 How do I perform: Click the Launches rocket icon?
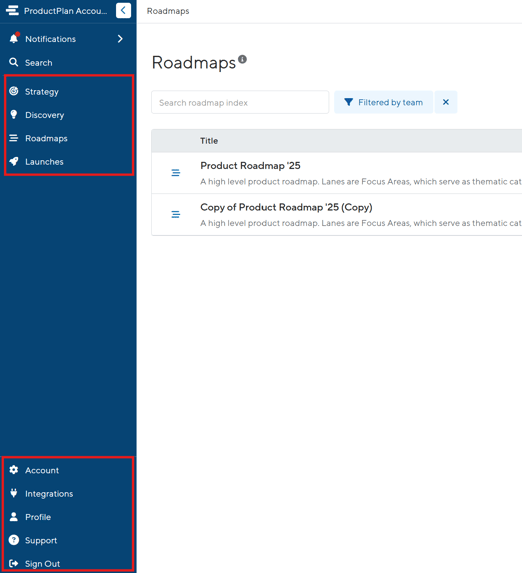14,162
